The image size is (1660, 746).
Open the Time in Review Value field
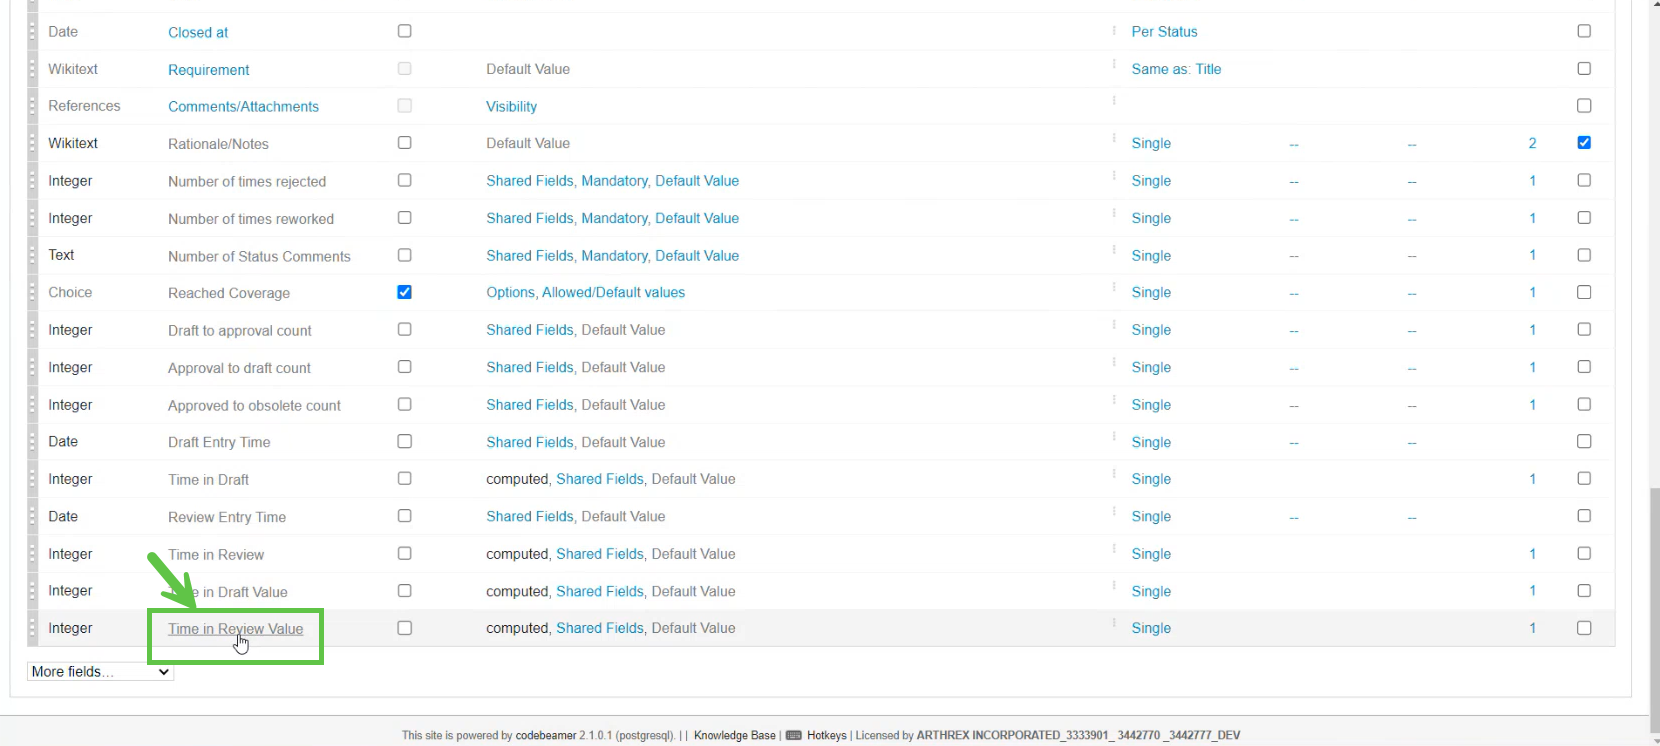[x=235, y=629]
